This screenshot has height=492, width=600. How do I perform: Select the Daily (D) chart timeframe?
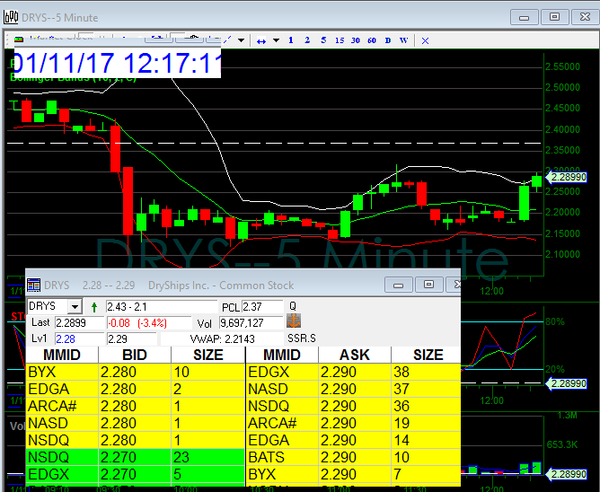[x=388, y=40]
